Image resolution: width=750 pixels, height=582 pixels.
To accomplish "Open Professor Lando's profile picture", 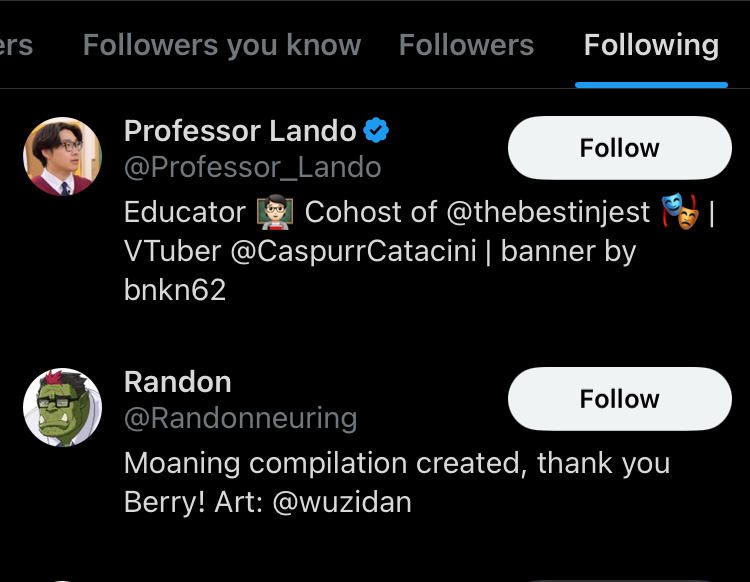I will (x=62, y=156).
